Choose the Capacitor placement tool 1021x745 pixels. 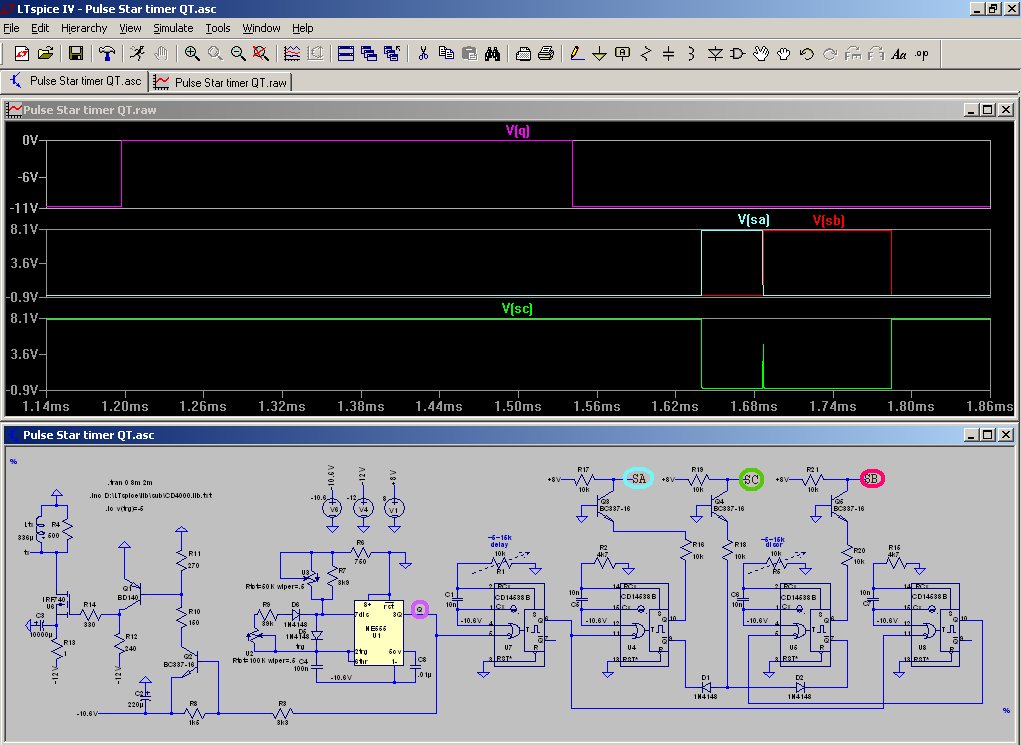click(x=668, y=54)
